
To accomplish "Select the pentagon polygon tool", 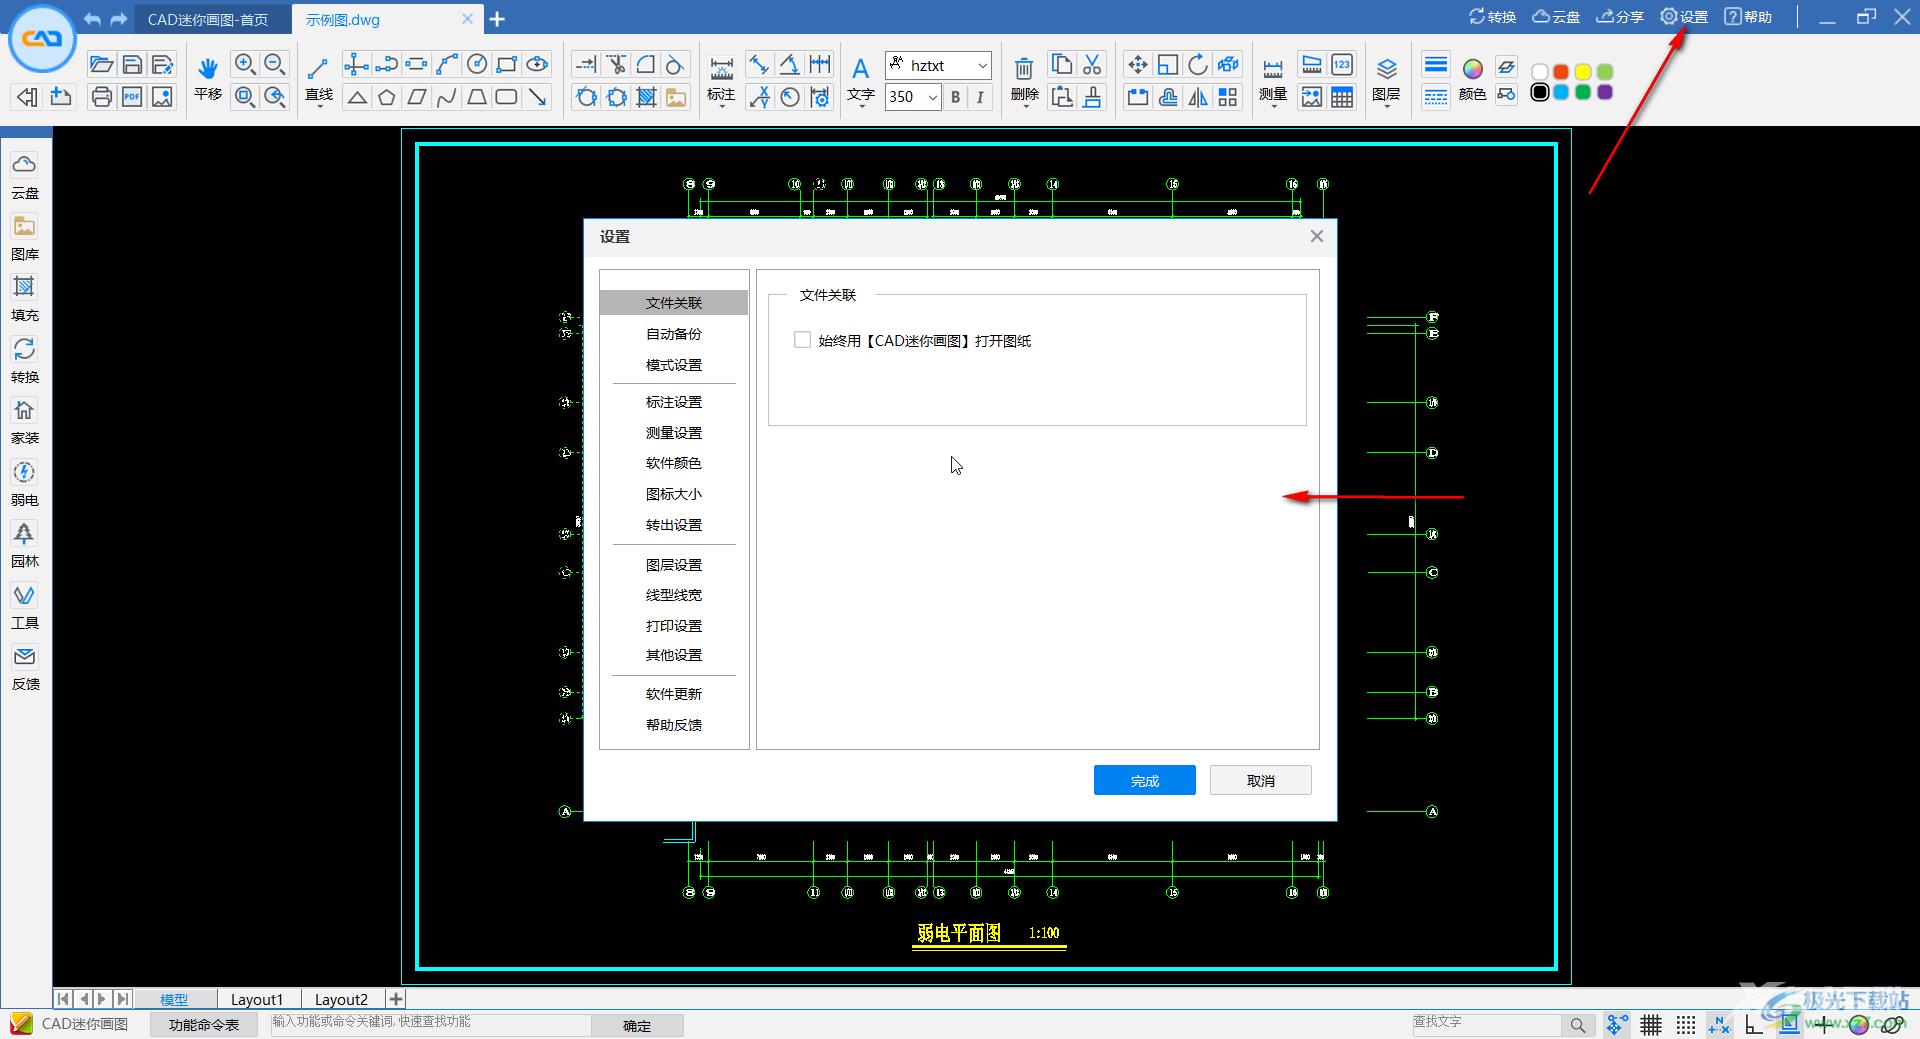I will coord(387,97).
